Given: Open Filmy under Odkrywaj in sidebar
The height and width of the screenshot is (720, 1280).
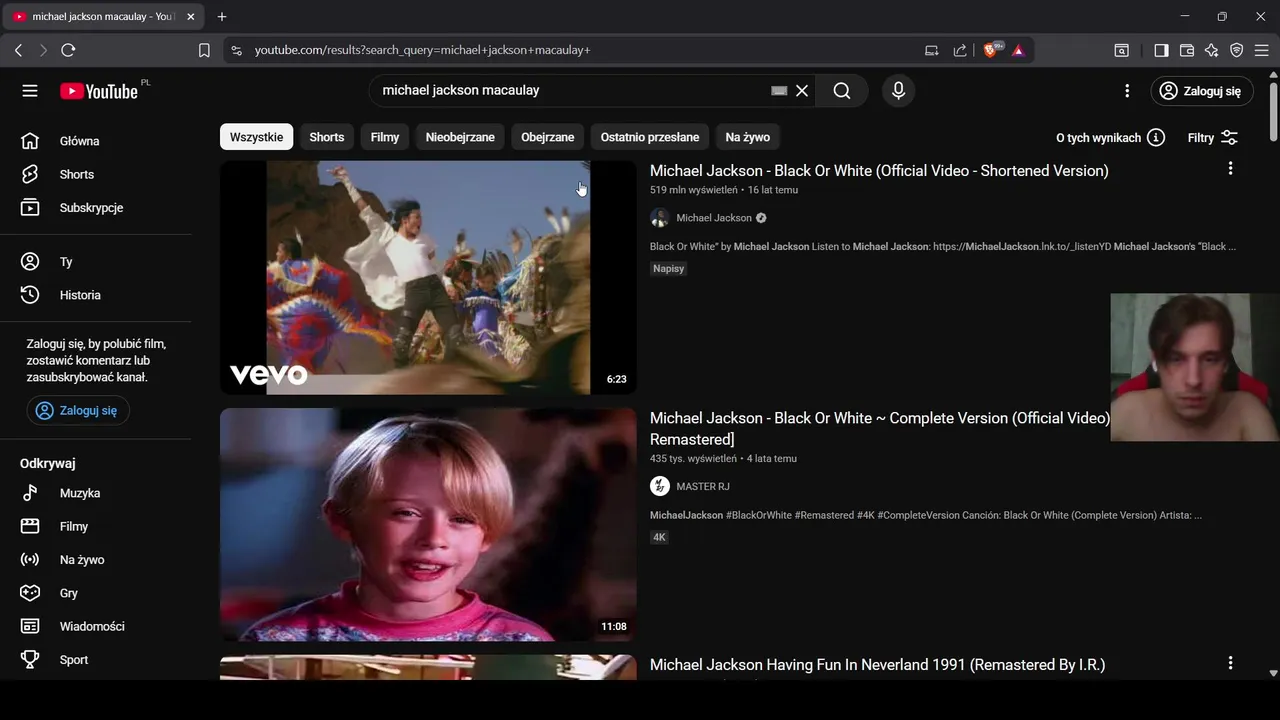Looking at the screenshot, I should [96, 526].
